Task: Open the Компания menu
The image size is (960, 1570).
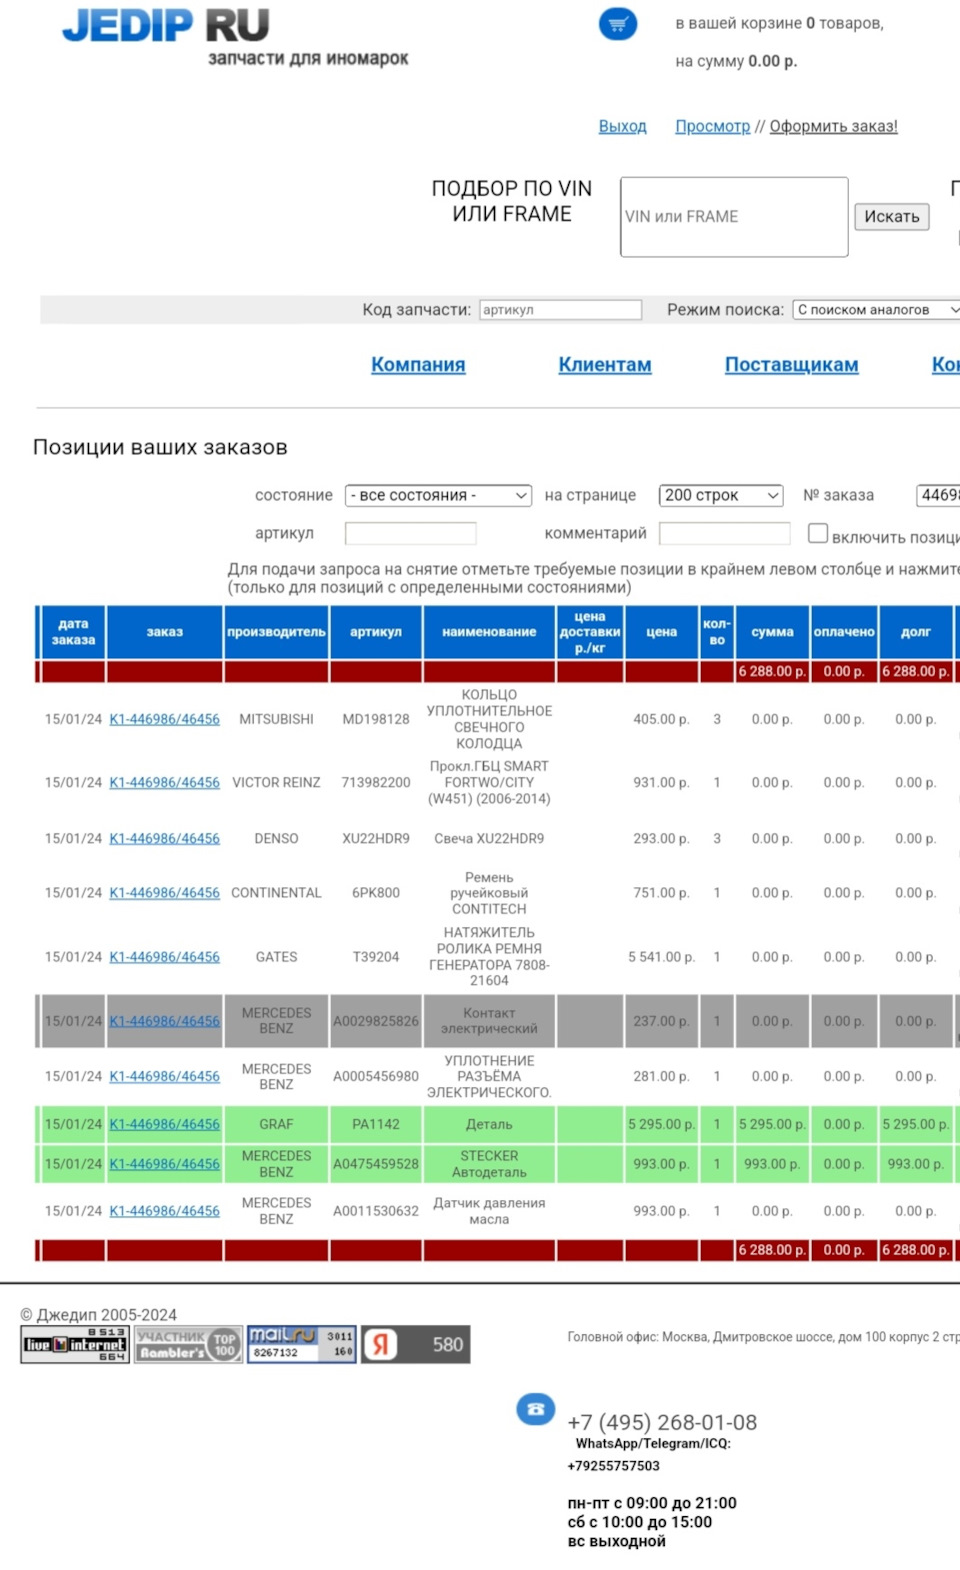Action: click(x=418, y=365)
